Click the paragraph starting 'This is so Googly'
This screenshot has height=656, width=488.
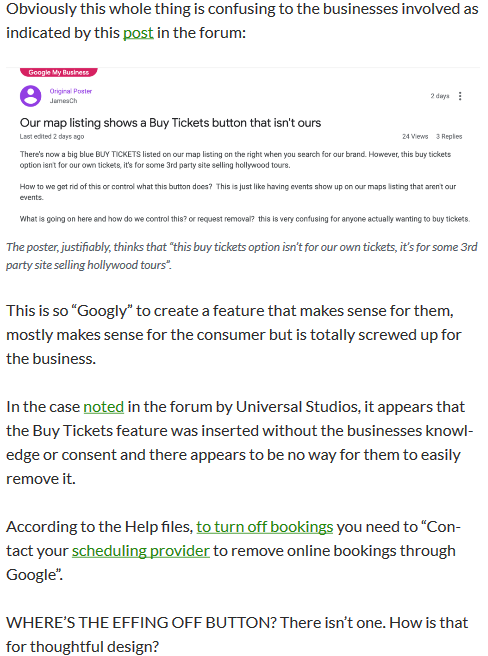[x=234, y=335]
